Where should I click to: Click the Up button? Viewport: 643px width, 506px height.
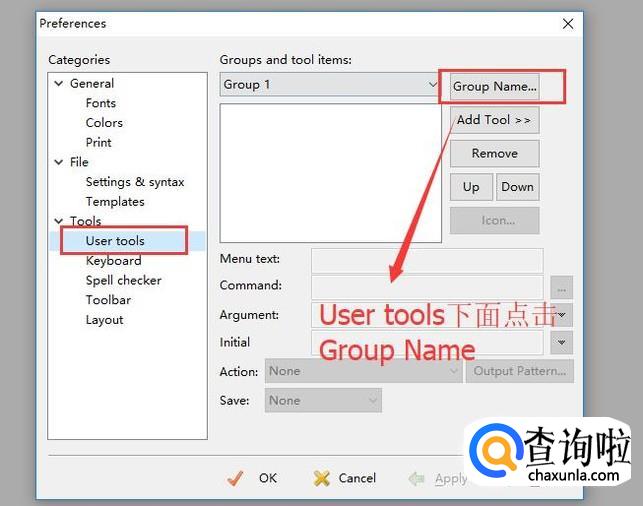(x=471, y=187)
